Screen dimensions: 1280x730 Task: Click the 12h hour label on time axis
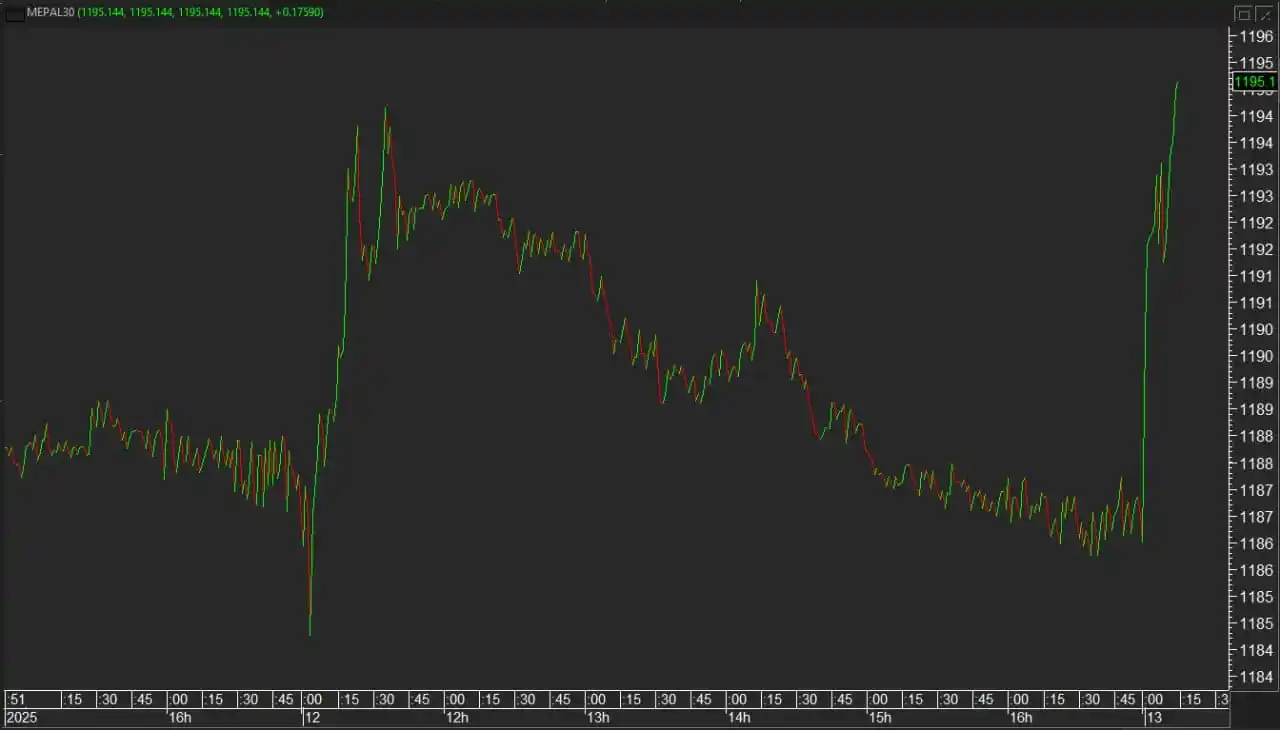pyautogui.click(x=457, y=718)
